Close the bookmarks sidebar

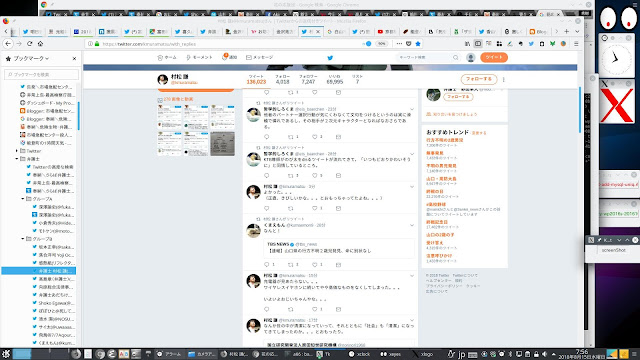pos(74,58)
